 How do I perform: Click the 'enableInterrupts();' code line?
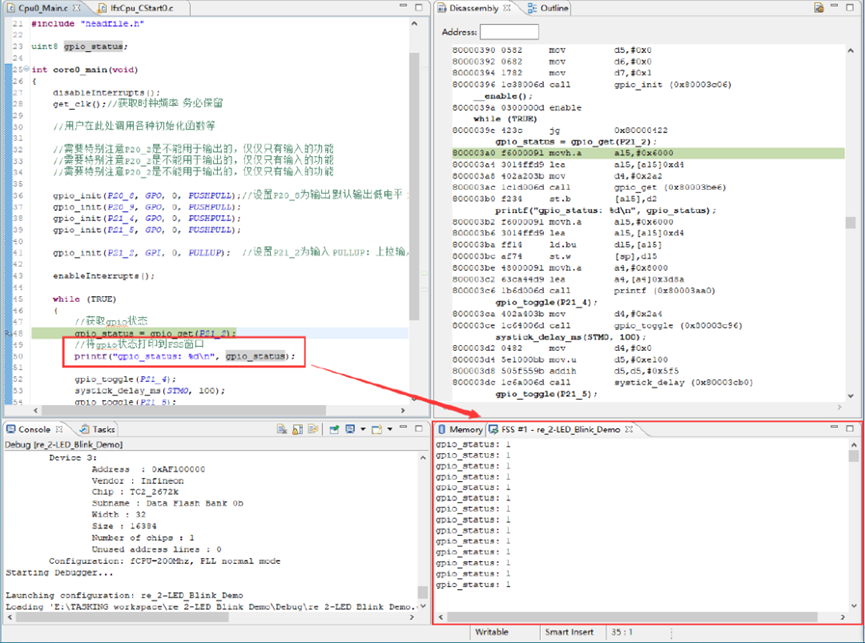pos(104,276)
